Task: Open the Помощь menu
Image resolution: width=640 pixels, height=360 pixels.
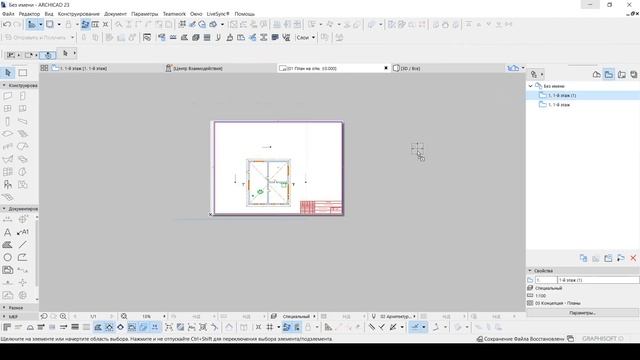Action: coord(244,14)
